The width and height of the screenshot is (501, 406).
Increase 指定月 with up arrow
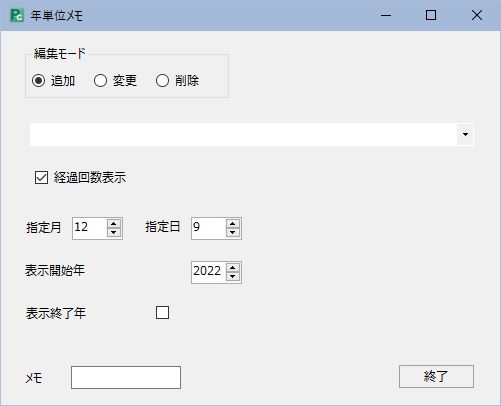(x=114, y=224)
